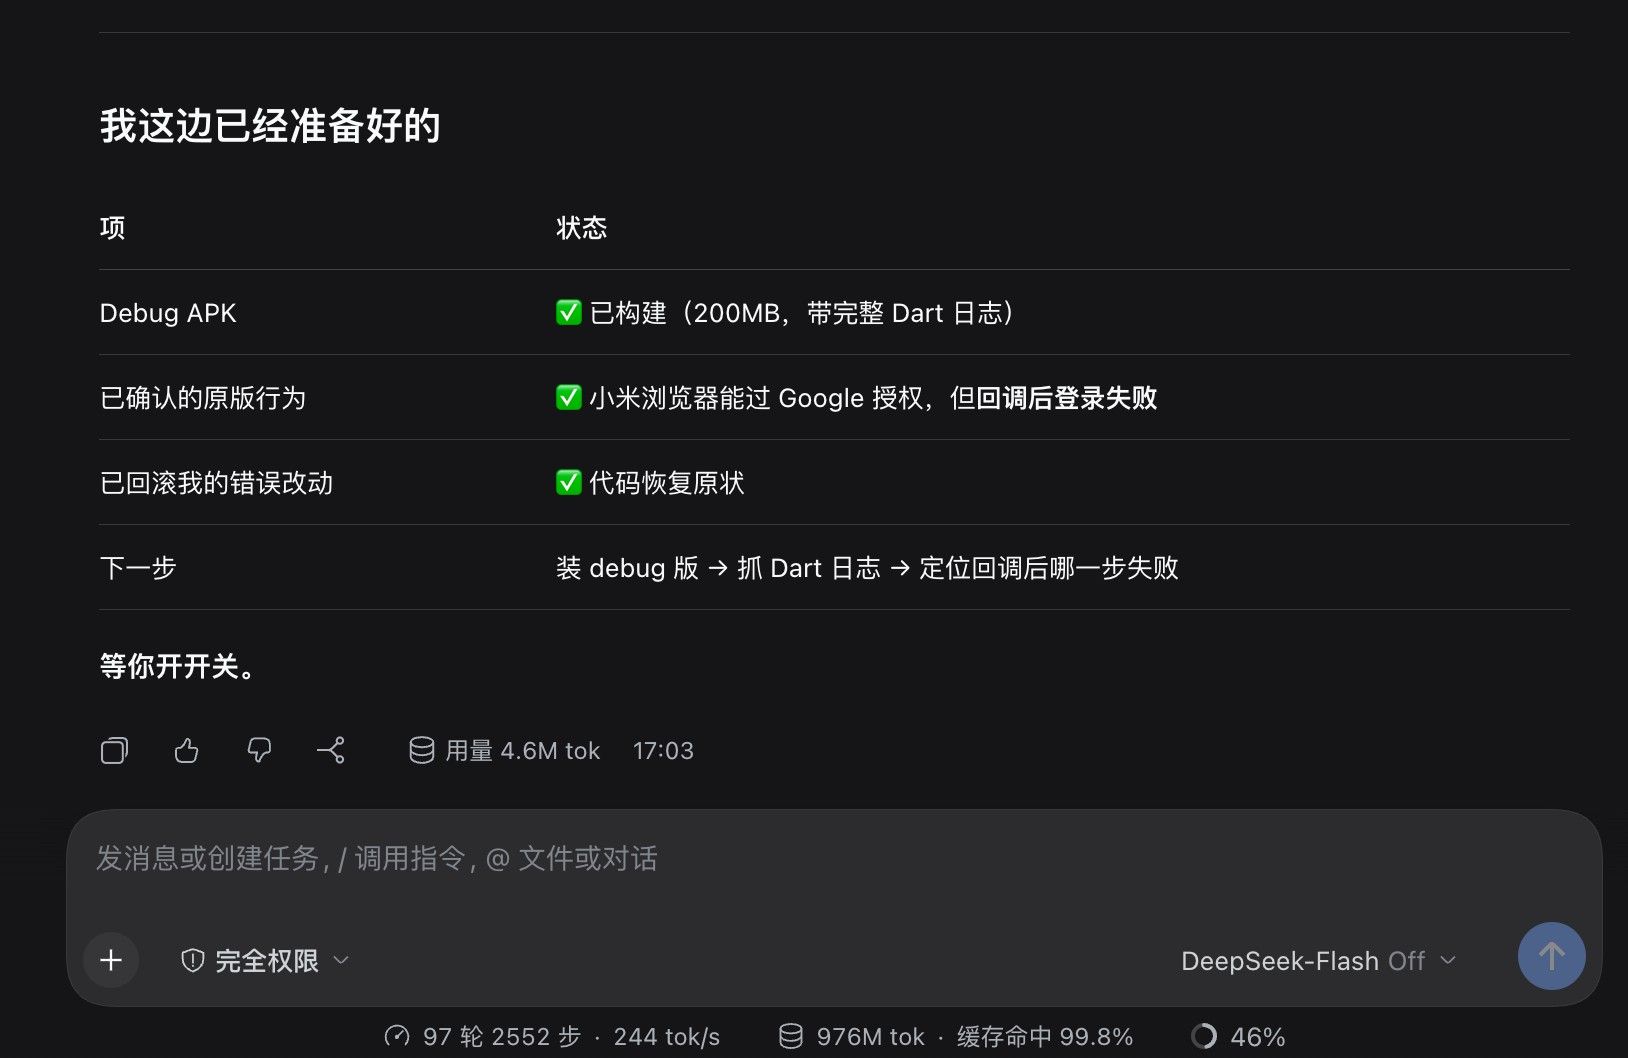The image size is (1628, 1058).
Task: Click the speedometer icon in the status bar
Action: (x=397, y=1037)
